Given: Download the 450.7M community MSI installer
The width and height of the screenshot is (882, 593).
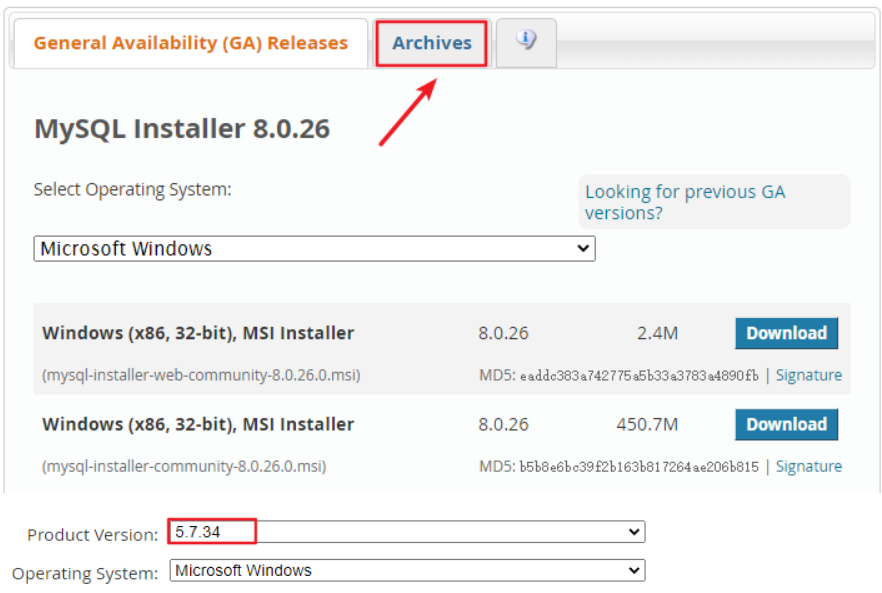Looking at the screenshot, I should (786, 424).
